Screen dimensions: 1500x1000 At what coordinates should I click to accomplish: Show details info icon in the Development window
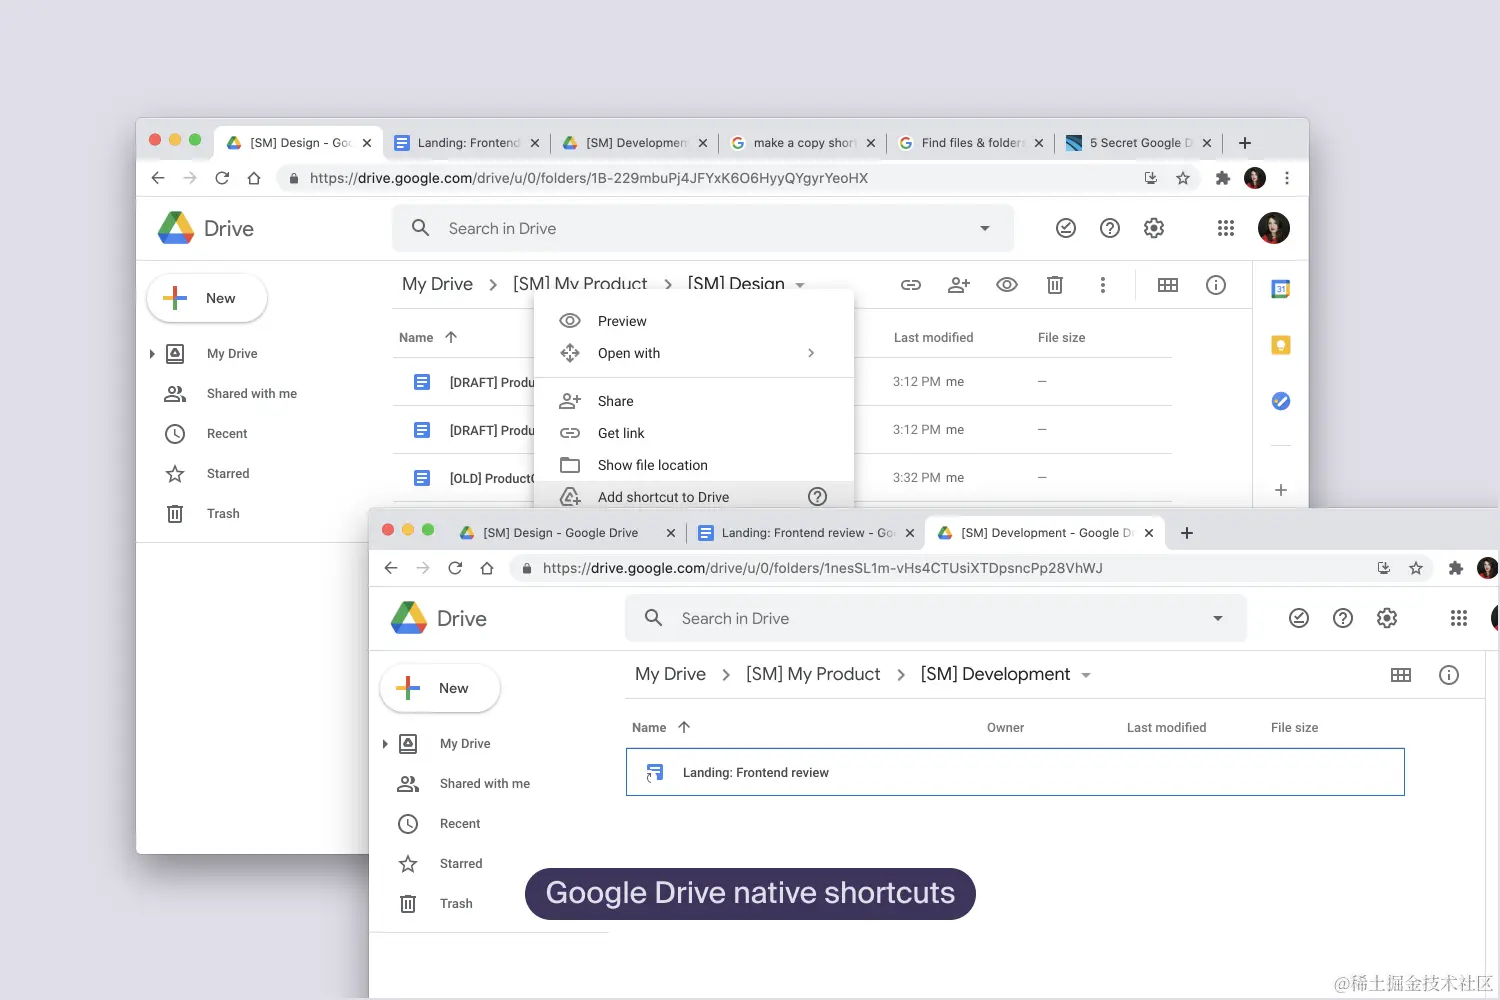(x=1449, y=675)
